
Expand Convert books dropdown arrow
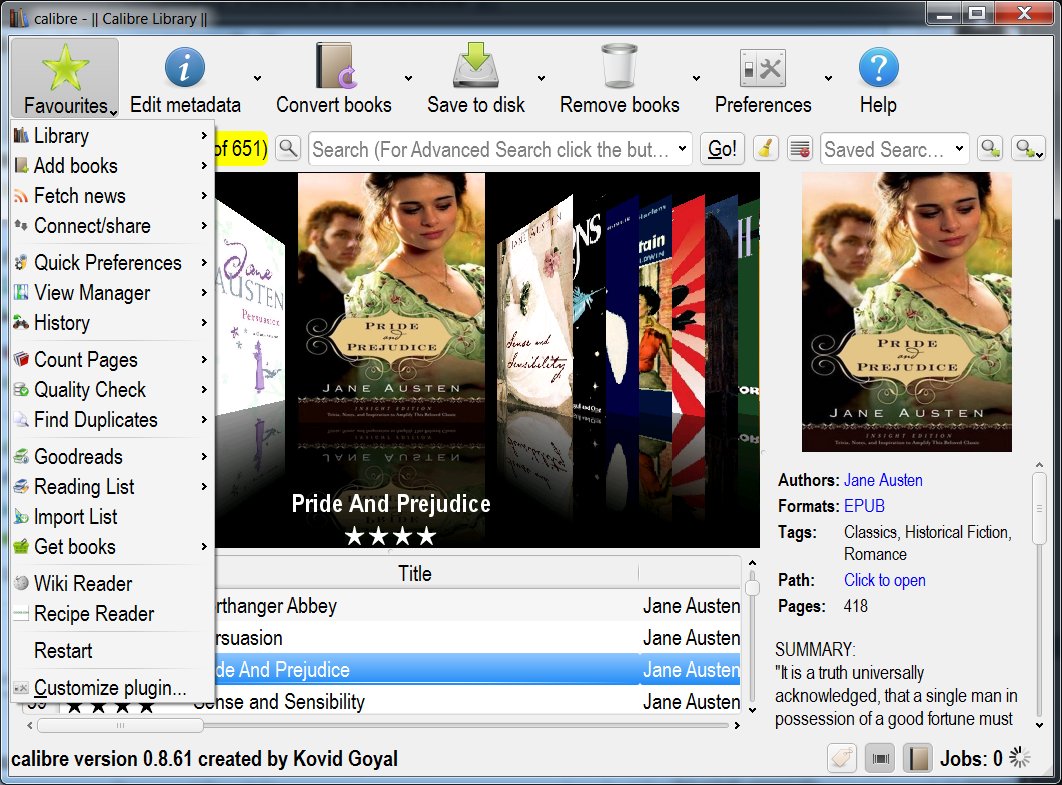coord(408,79)
